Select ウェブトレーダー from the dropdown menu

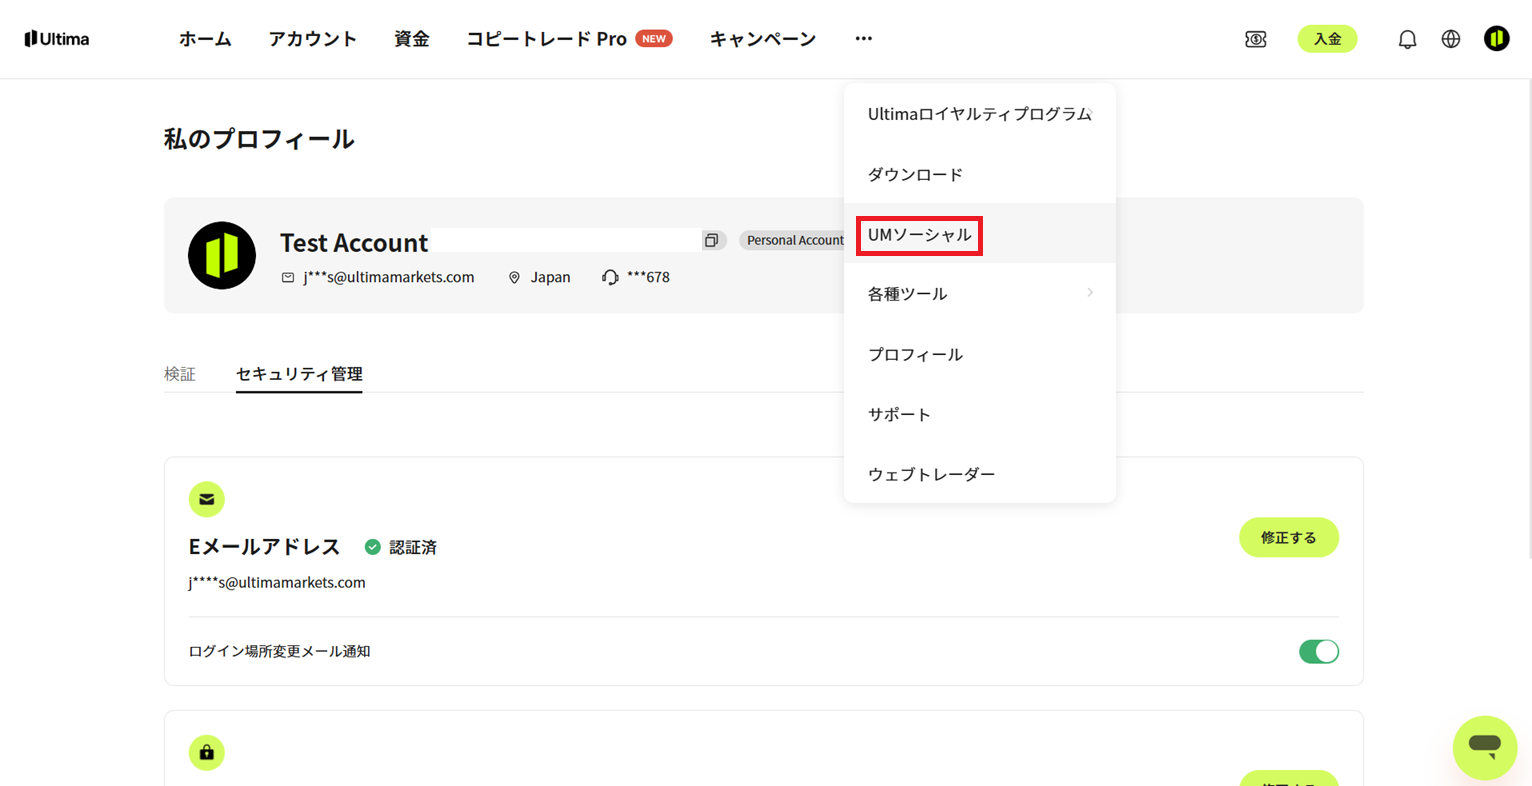point(931,474)
